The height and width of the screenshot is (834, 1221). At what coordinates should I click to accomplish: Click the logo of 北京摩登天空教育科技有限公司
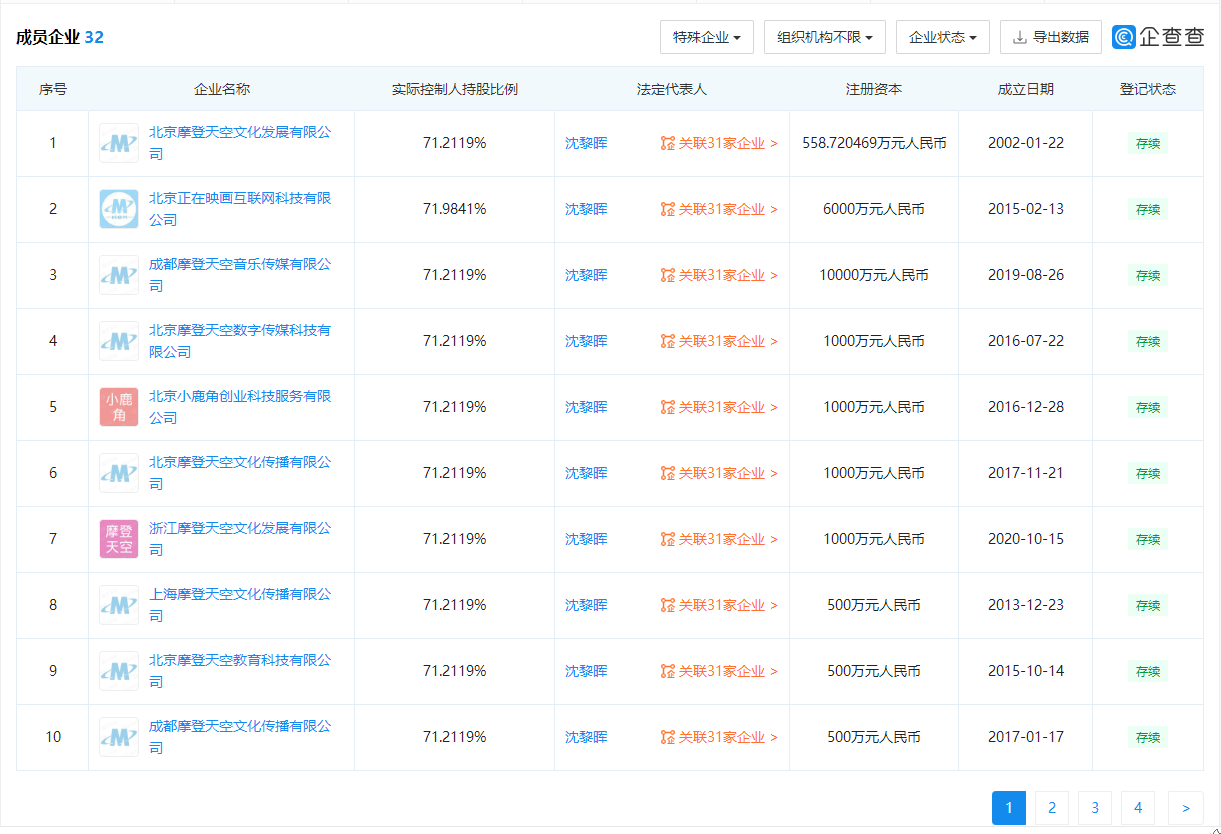(119, 671)
